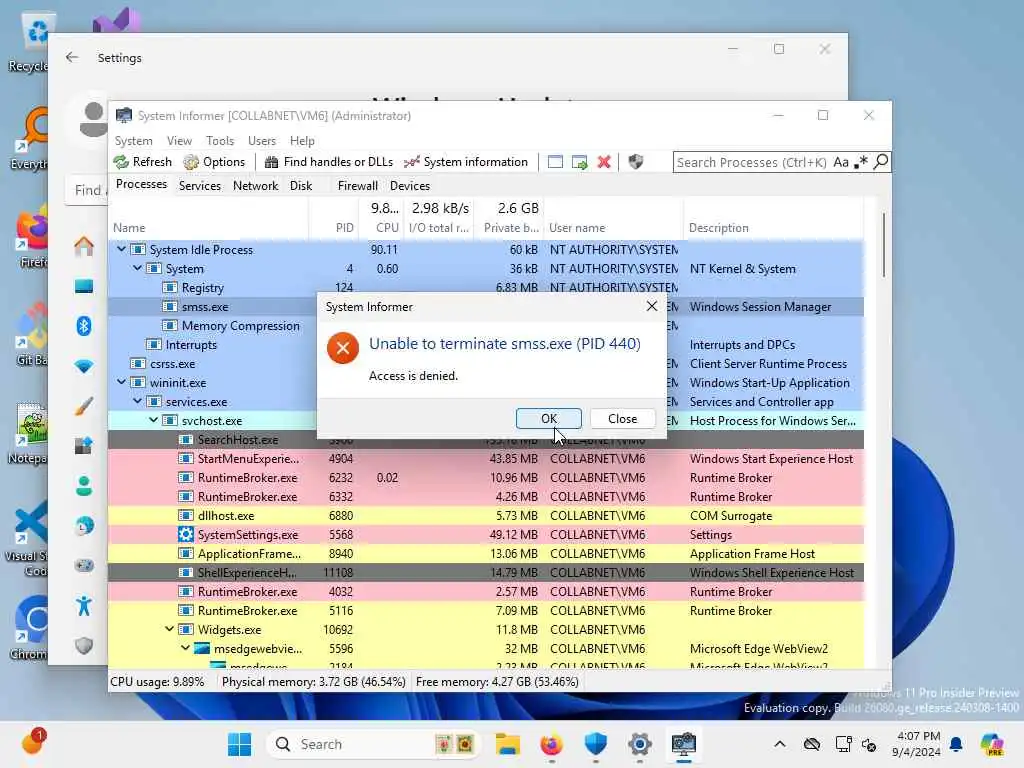Switch to the Disk tab
The image size is (1024, 768).
tap(301, 186)
